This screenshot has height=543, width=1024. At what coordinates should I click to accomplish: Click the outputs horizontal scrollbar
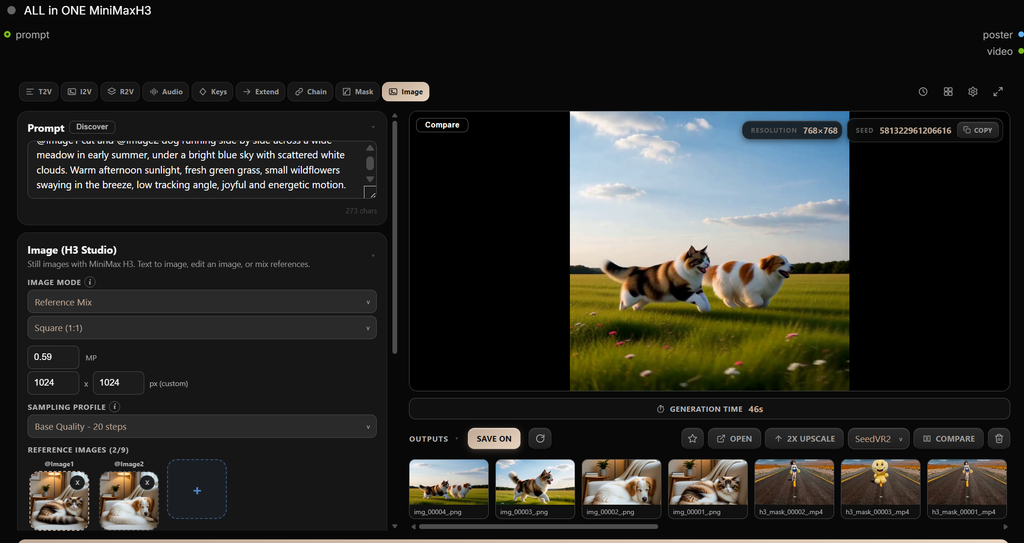[x=538, y=526]
